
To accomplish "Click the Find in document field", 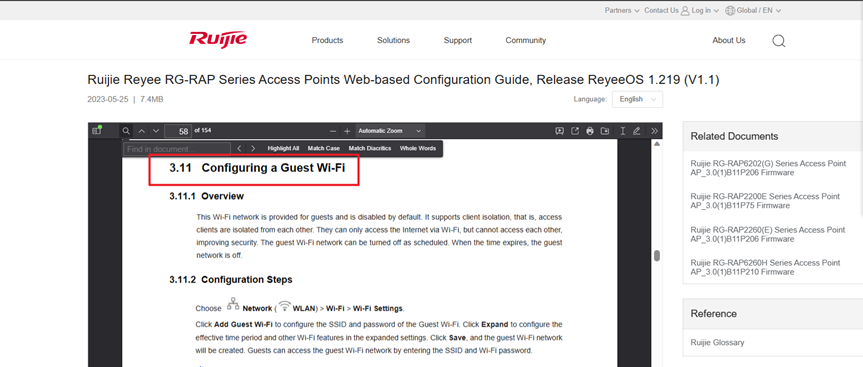I will (x=177, y=149).
